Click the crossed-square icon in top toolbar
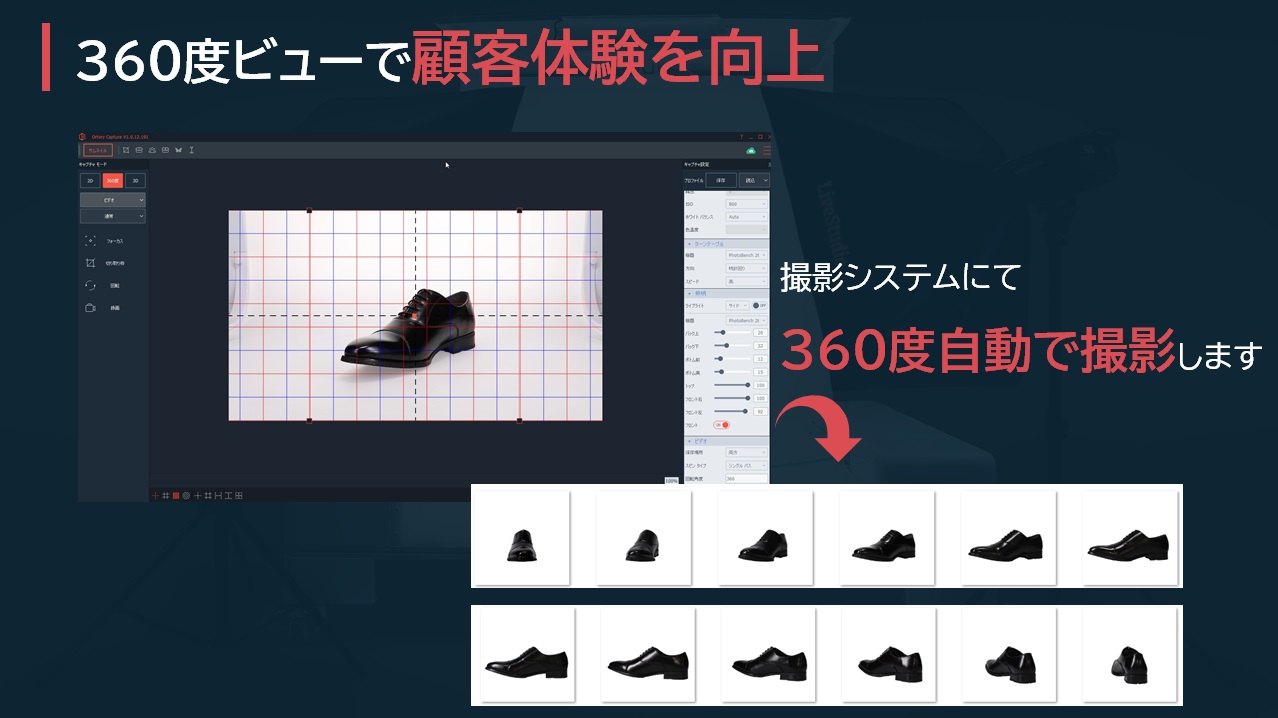This screenshot has height=718, width=1278. [x=126, y=150]
